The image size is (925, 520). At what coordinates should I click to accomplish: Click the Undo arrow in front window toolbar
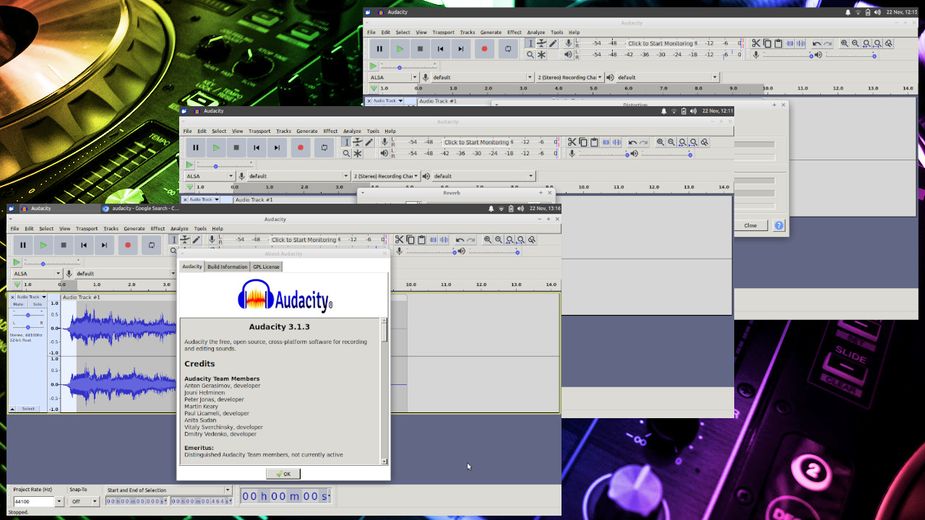pos(459,240)
